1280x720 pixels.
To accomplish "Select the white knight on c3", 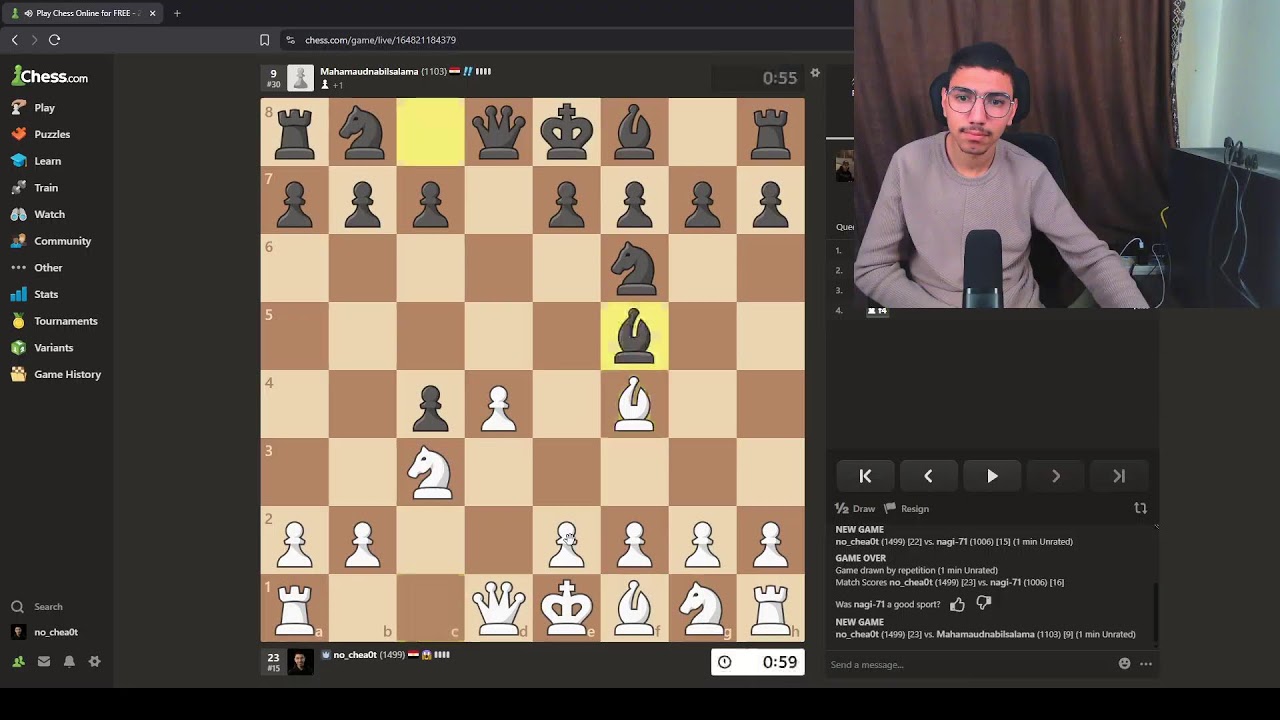I will (x=430, y=471).
